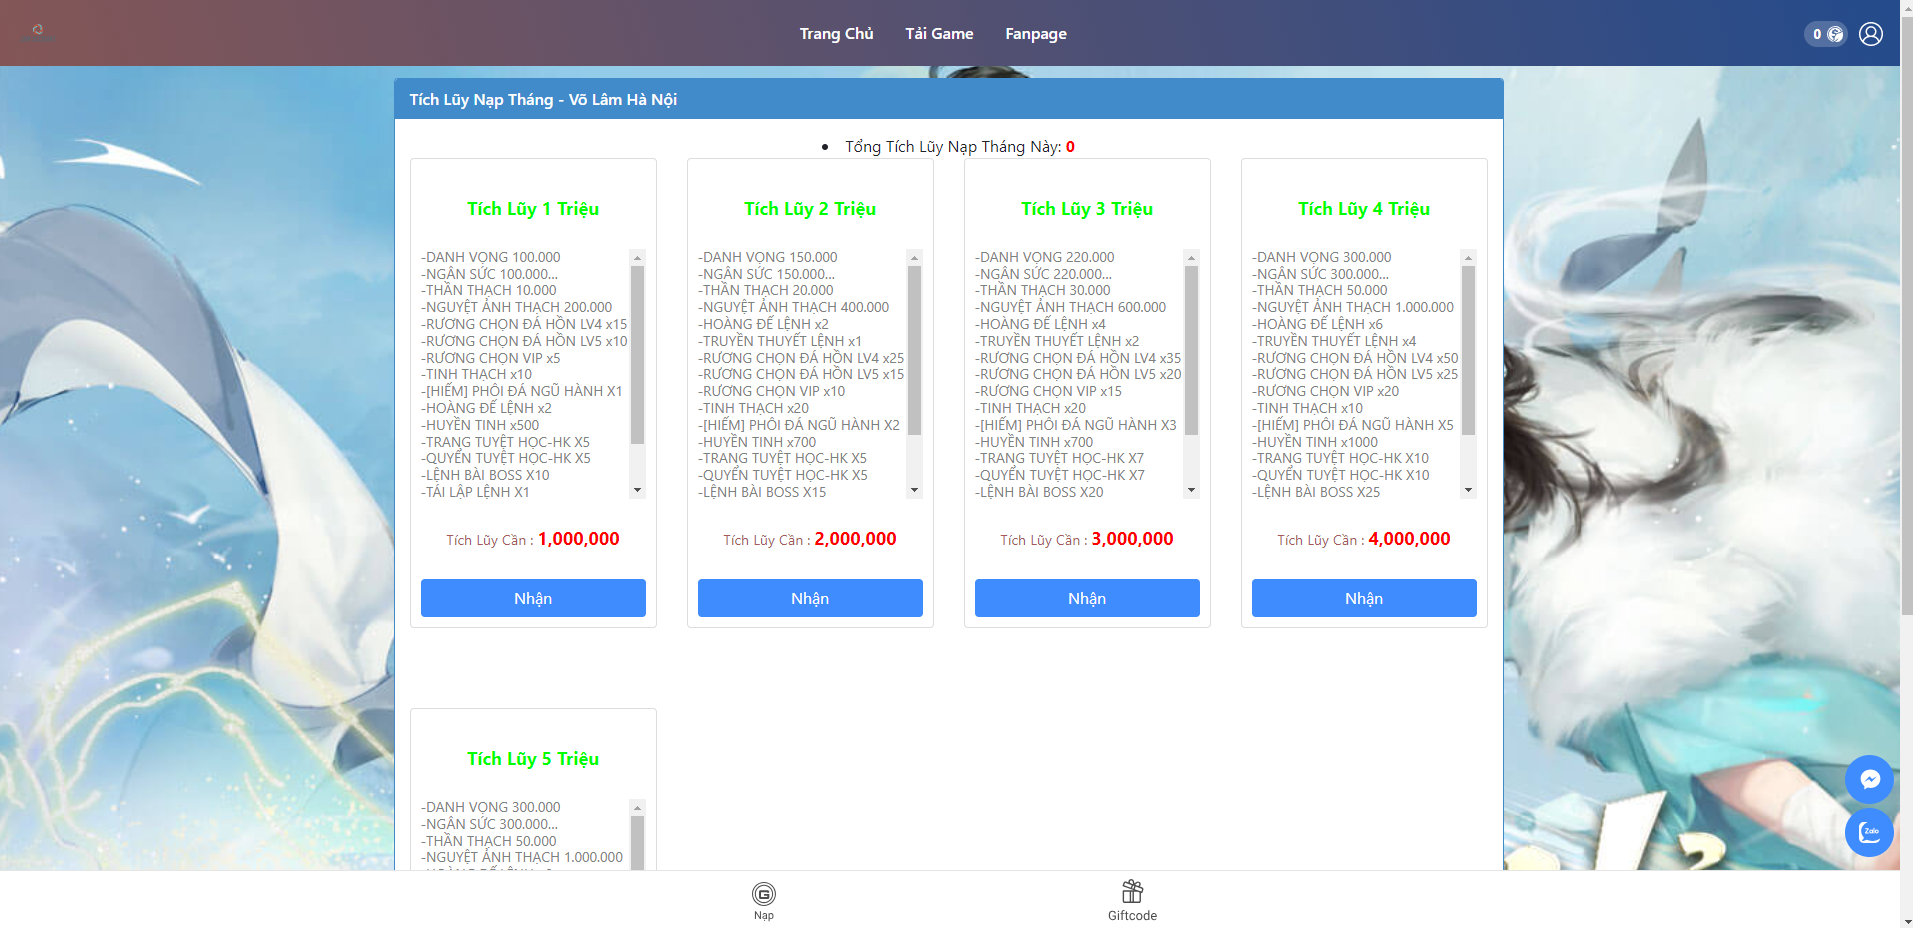The height and width of the screenshot is (928, 1913).
Task: Select -DANH VỌNG 100.000 reward line
Action: tap(491, 257)
